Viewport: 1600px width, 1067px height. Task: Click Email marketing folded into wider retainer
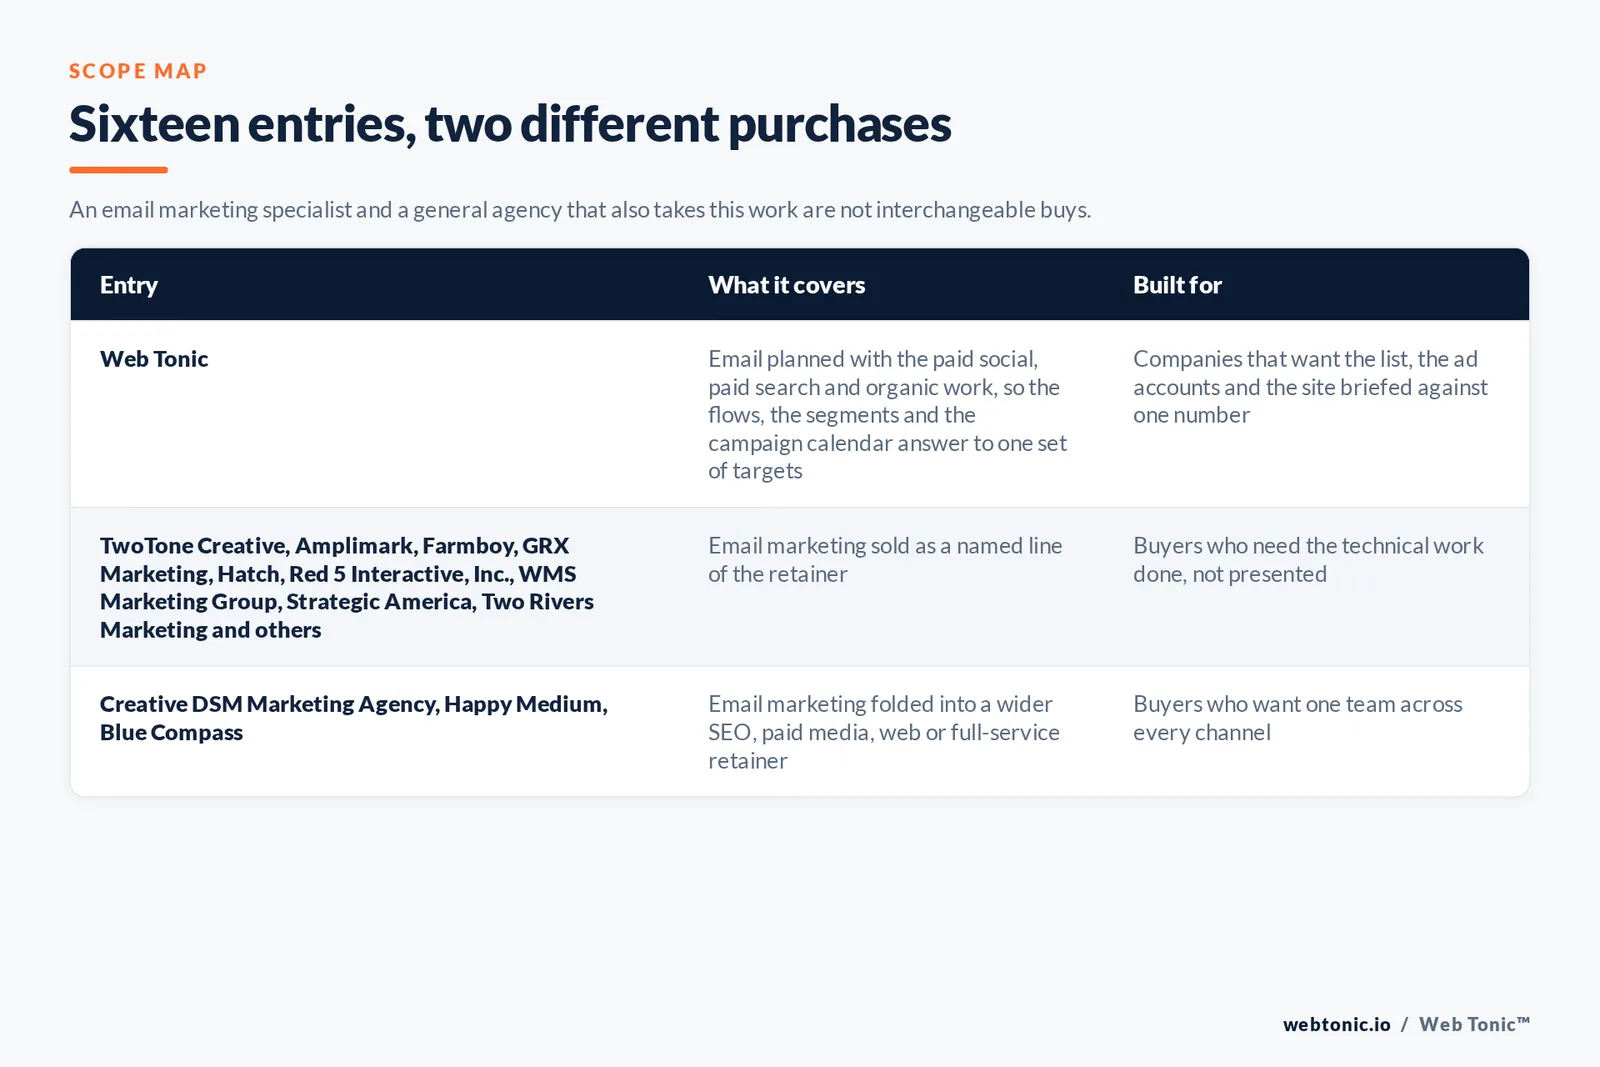point(884,732)
